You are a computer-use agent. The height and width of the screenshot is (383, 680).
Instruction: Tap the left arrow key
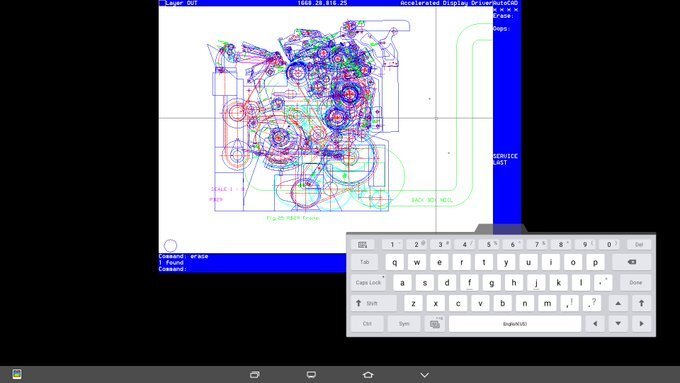pyautogui.click(x=595, y=324)
